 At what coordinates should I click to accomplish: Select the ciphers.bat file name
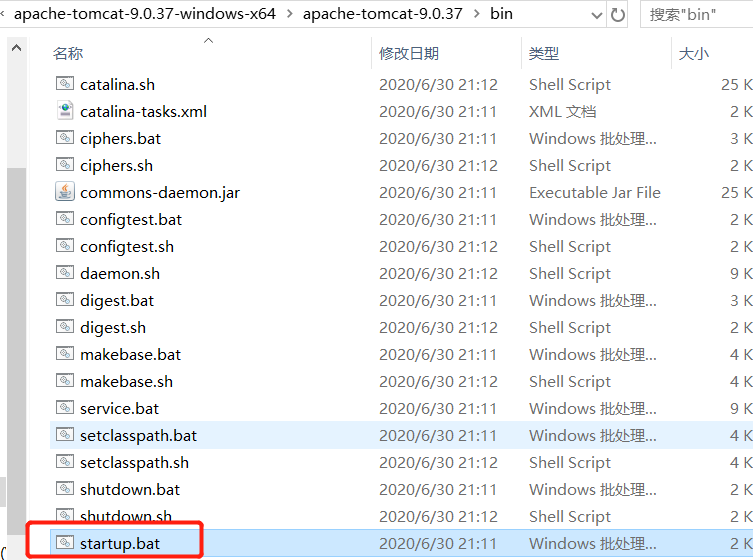point(120,138)
